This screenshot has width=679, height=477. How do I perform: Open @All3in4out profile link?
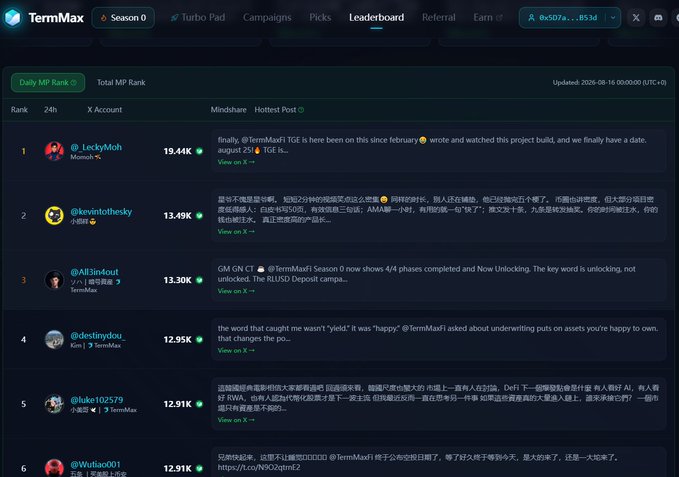click(94, 272)
